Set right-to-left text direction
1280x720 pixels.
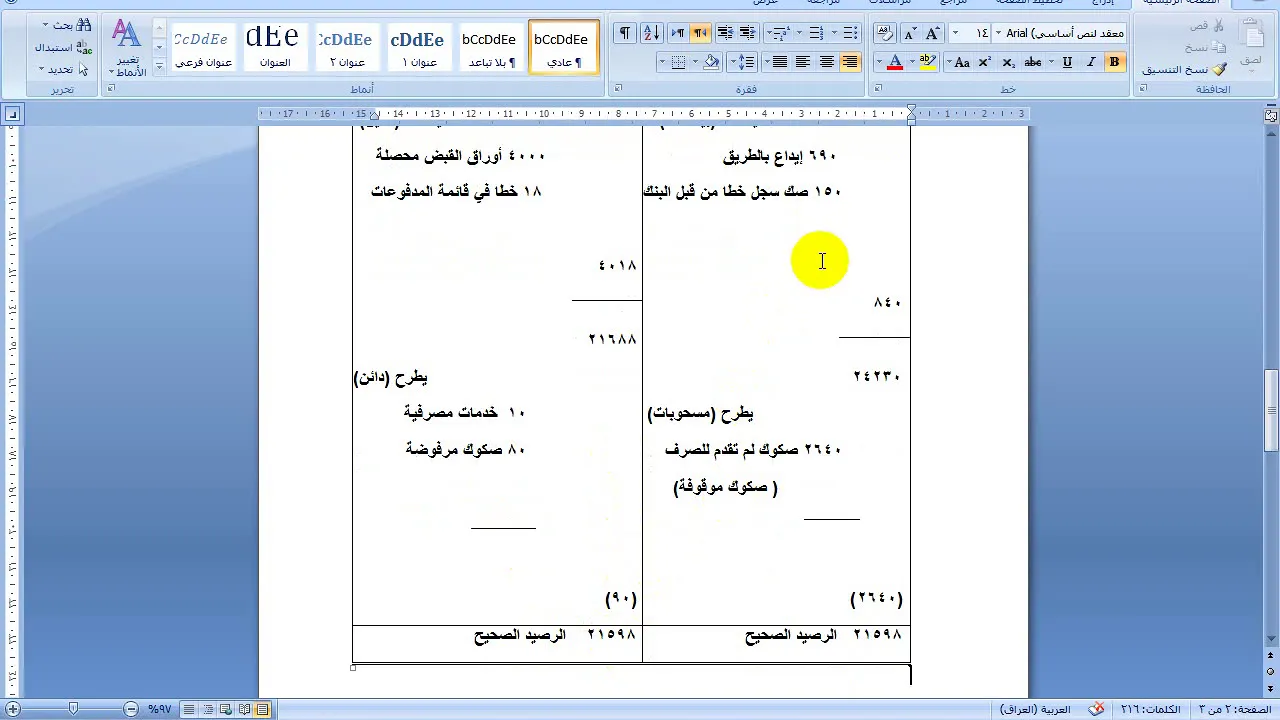(700, 33)
